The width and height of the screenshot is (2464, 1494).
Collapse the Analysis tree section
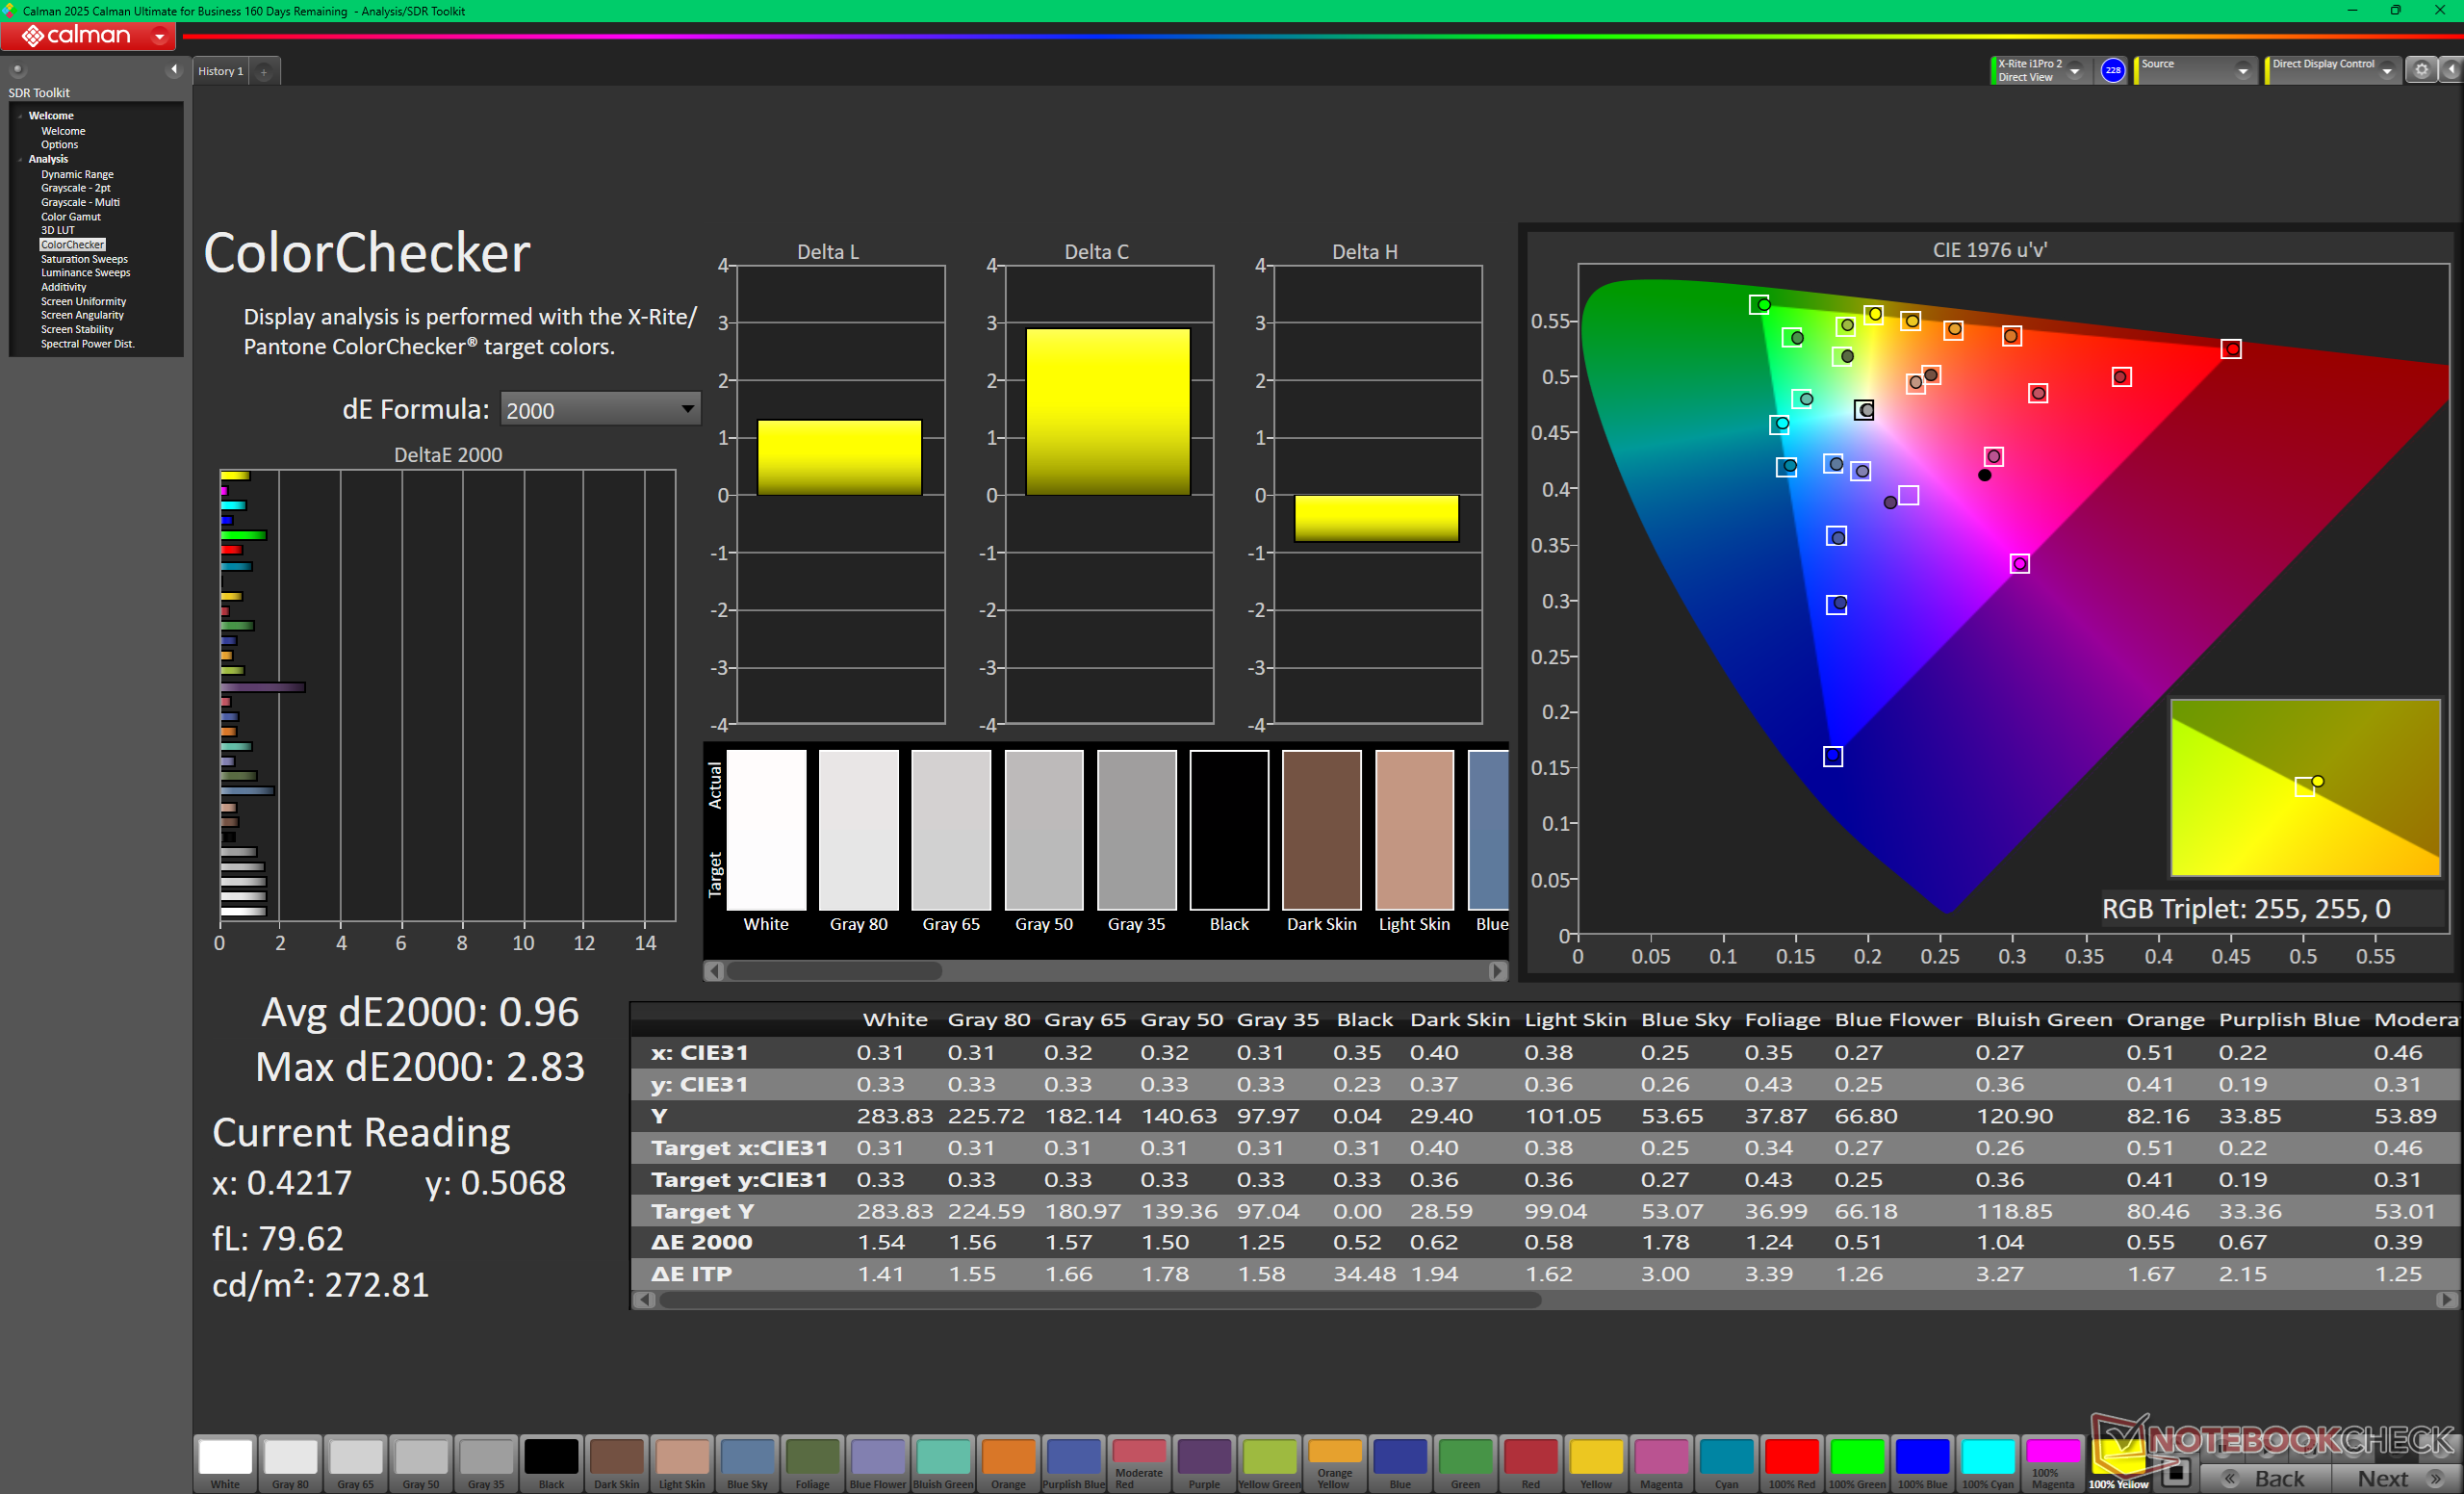click(x=20, y=159)
